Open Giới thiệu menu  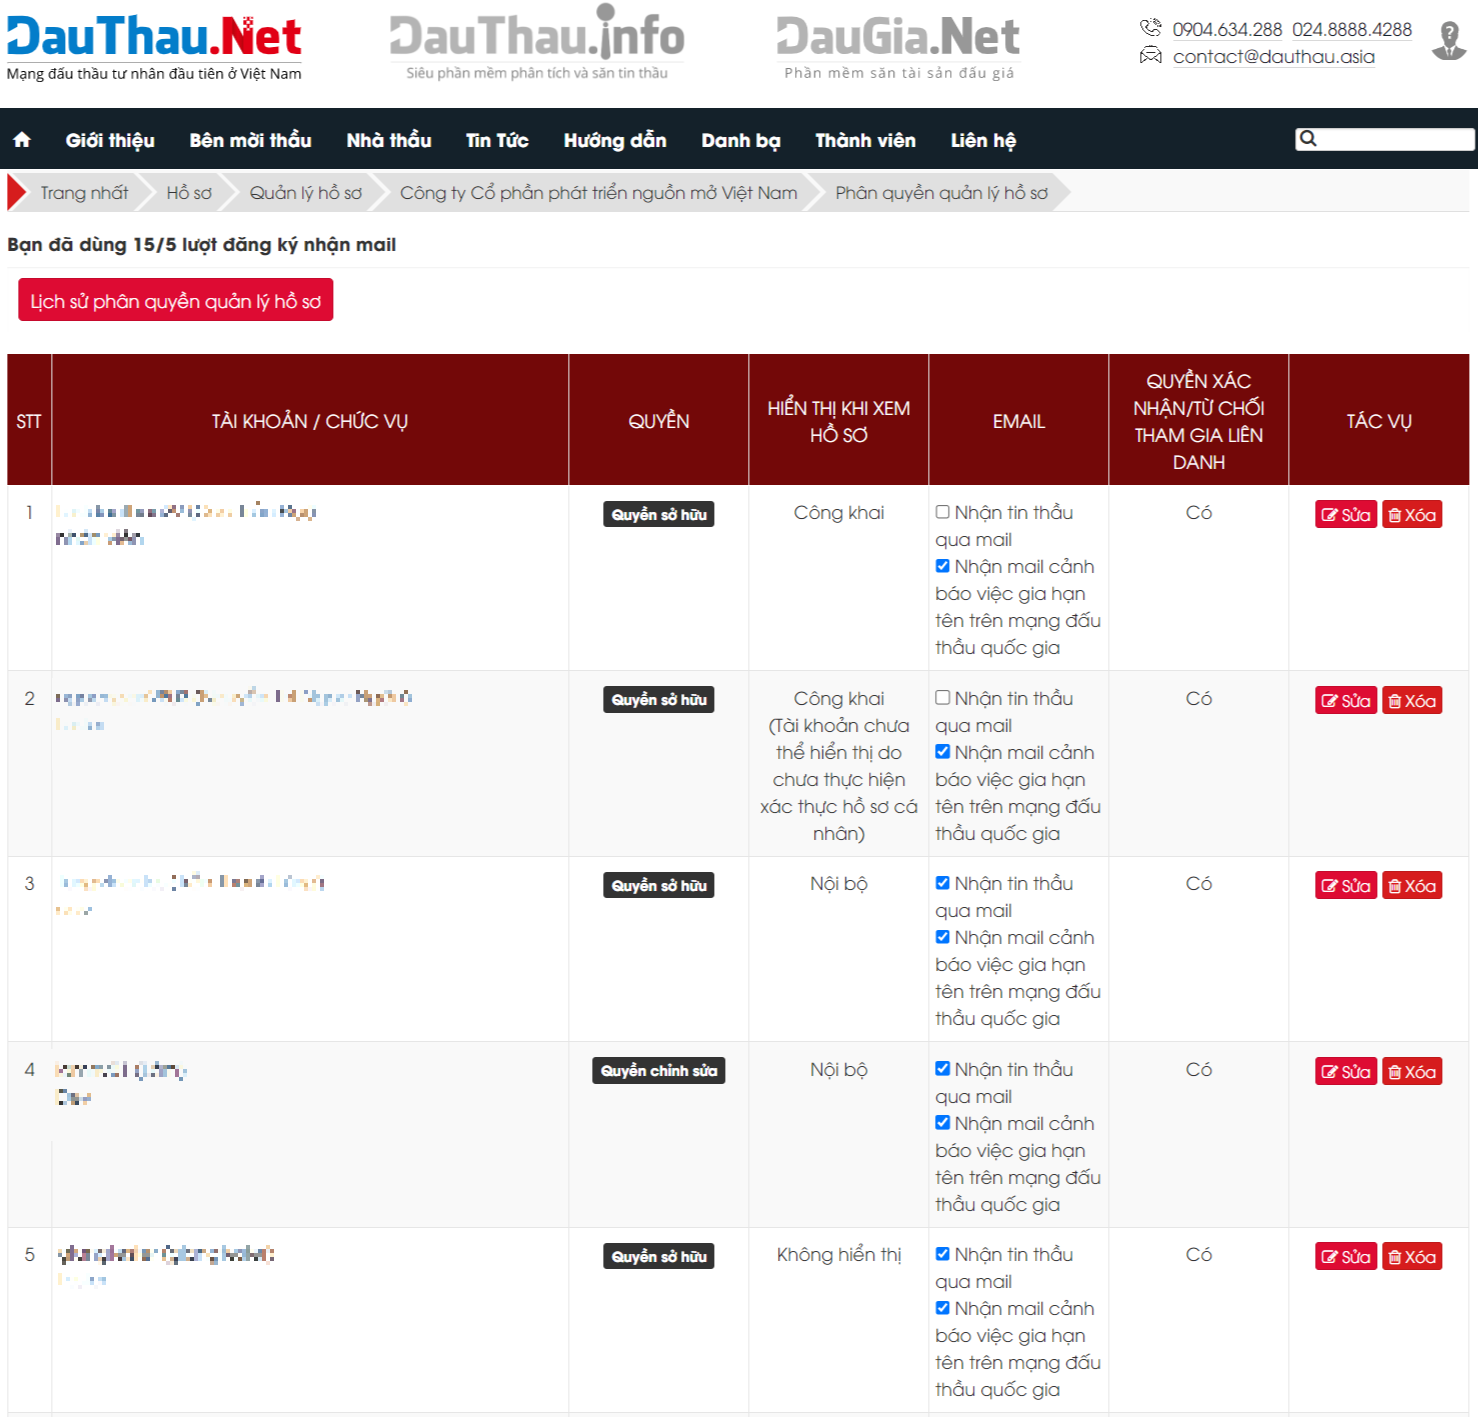[110, 140]
